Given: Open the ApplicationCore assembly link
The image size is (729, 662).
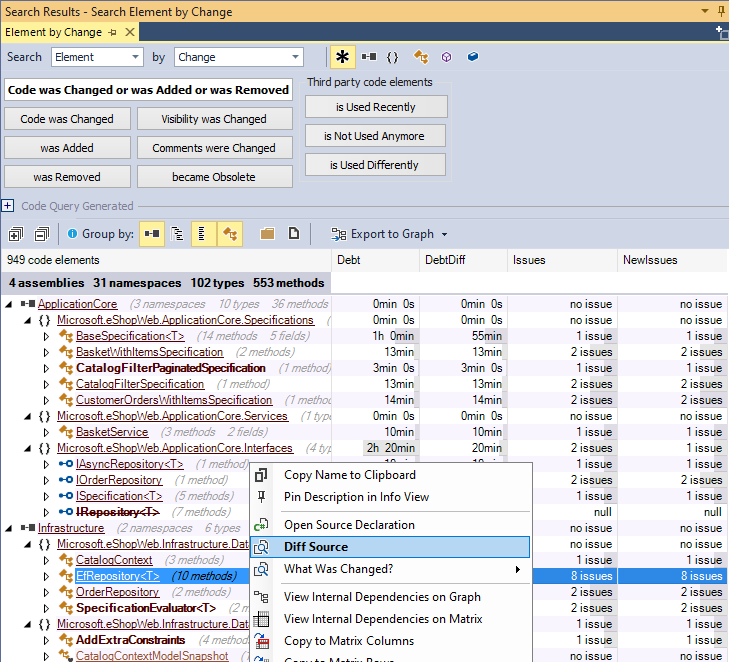Looking at the screenshot, I should tap(78, 304).
